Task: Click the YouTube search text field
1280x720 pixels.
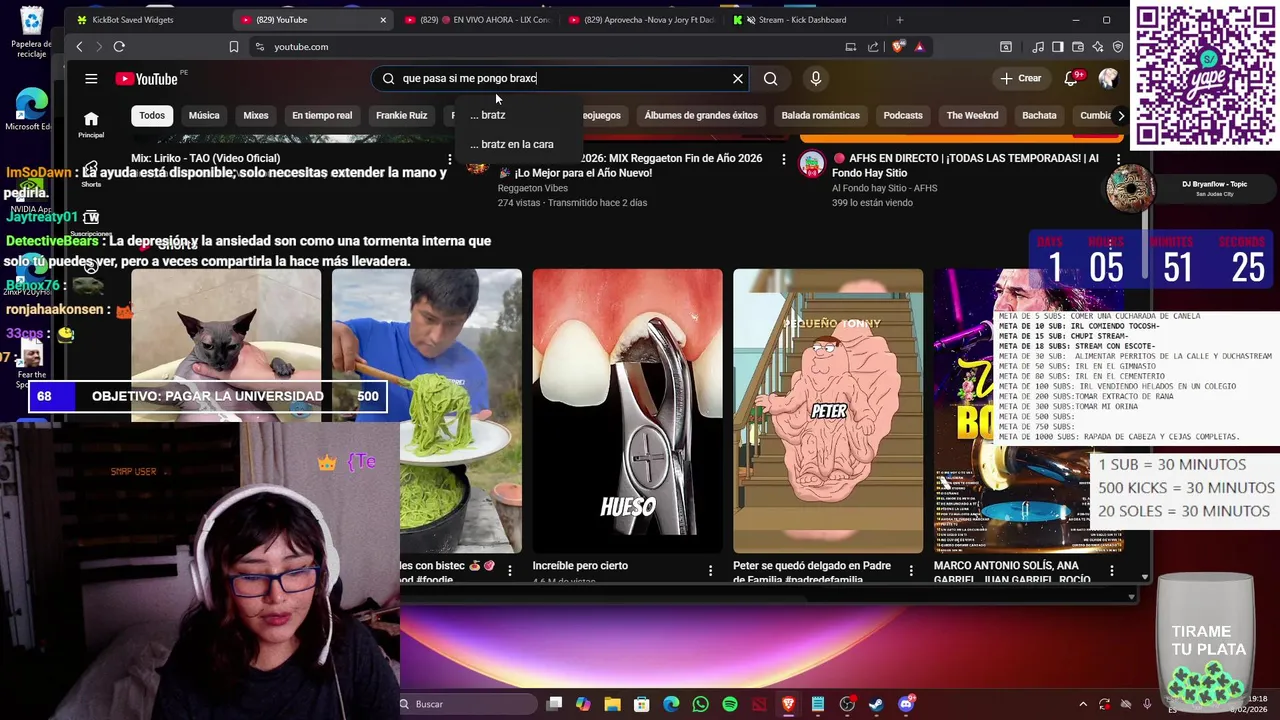Action: click(x=560, y=78)
